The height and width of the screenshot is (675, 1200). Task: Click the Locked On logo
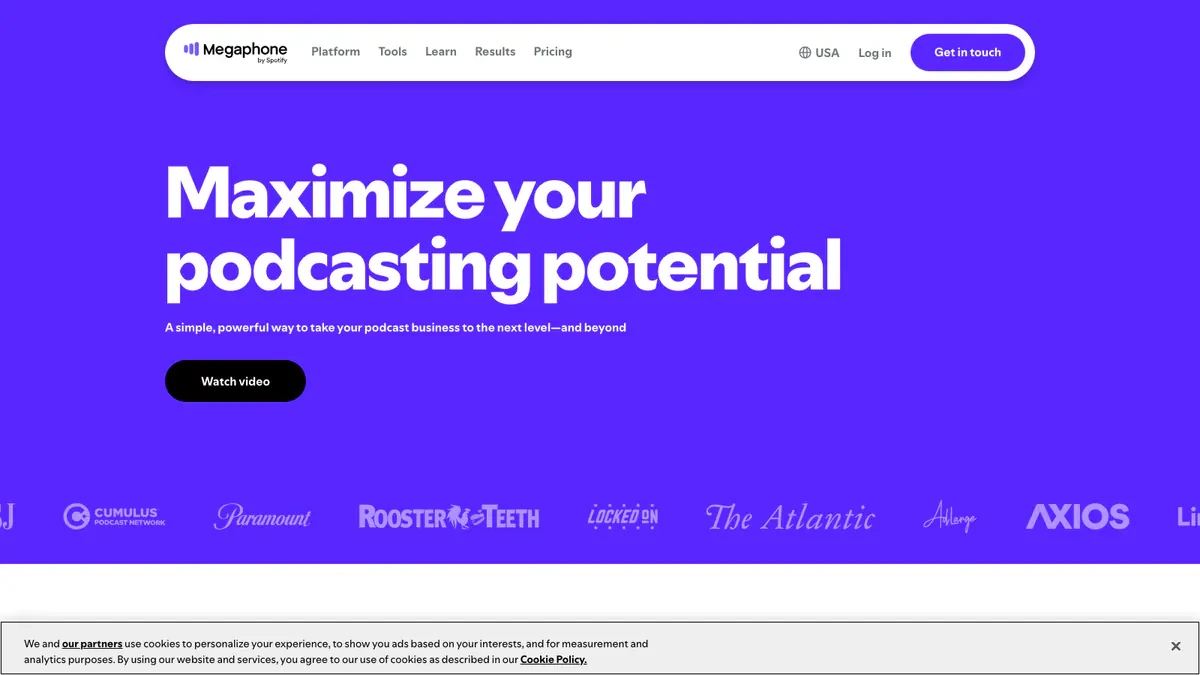pos(623,516)
